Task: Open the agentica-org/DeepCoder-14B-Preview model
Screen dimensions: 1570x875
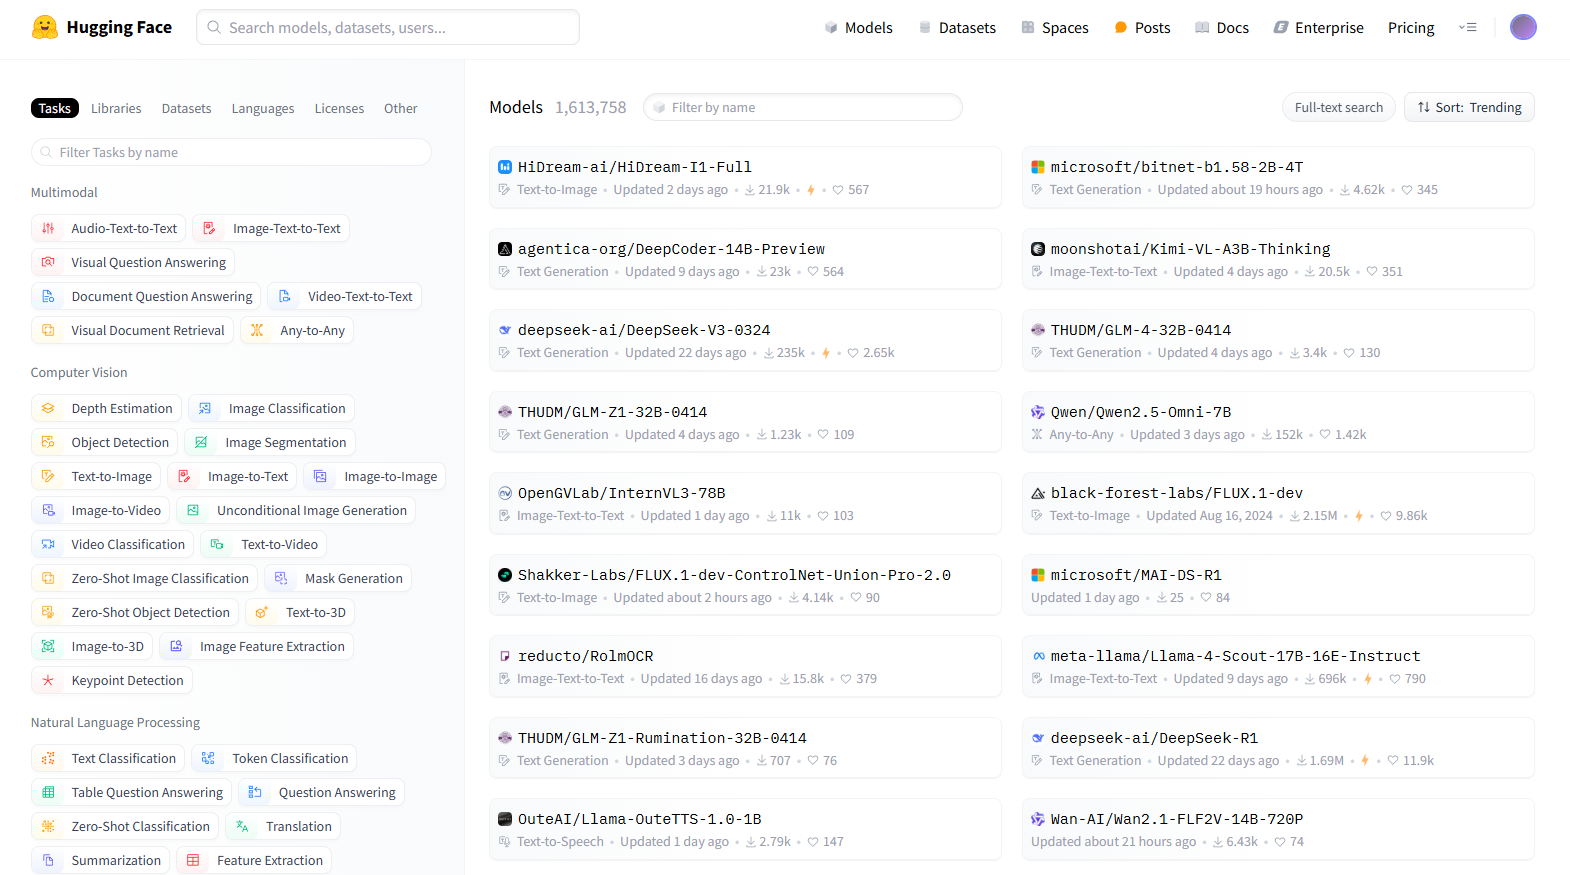Action: [745, 259]
